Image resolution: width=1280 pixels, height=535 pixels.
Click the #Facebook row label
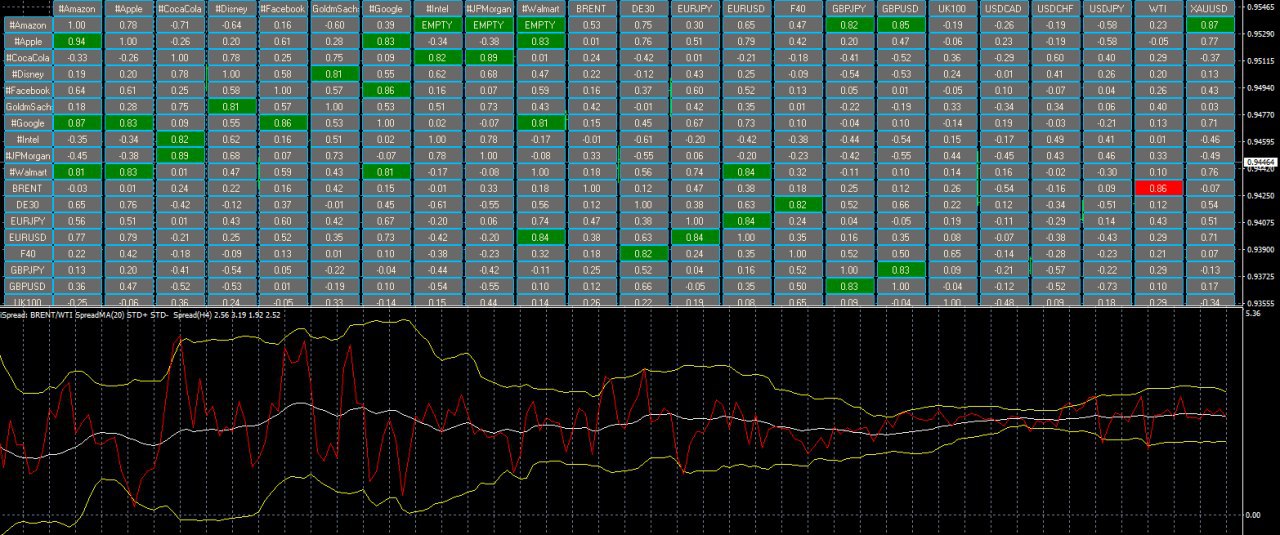(27, 90)
